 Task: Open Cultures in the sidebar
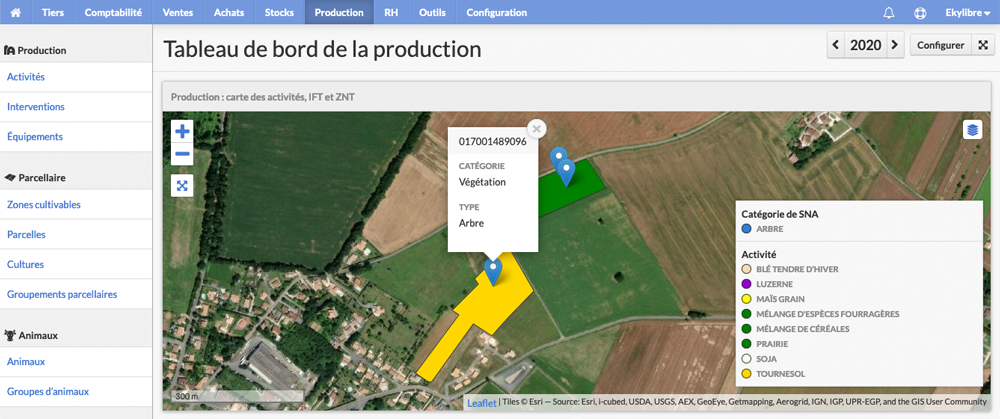coord(25,264)
